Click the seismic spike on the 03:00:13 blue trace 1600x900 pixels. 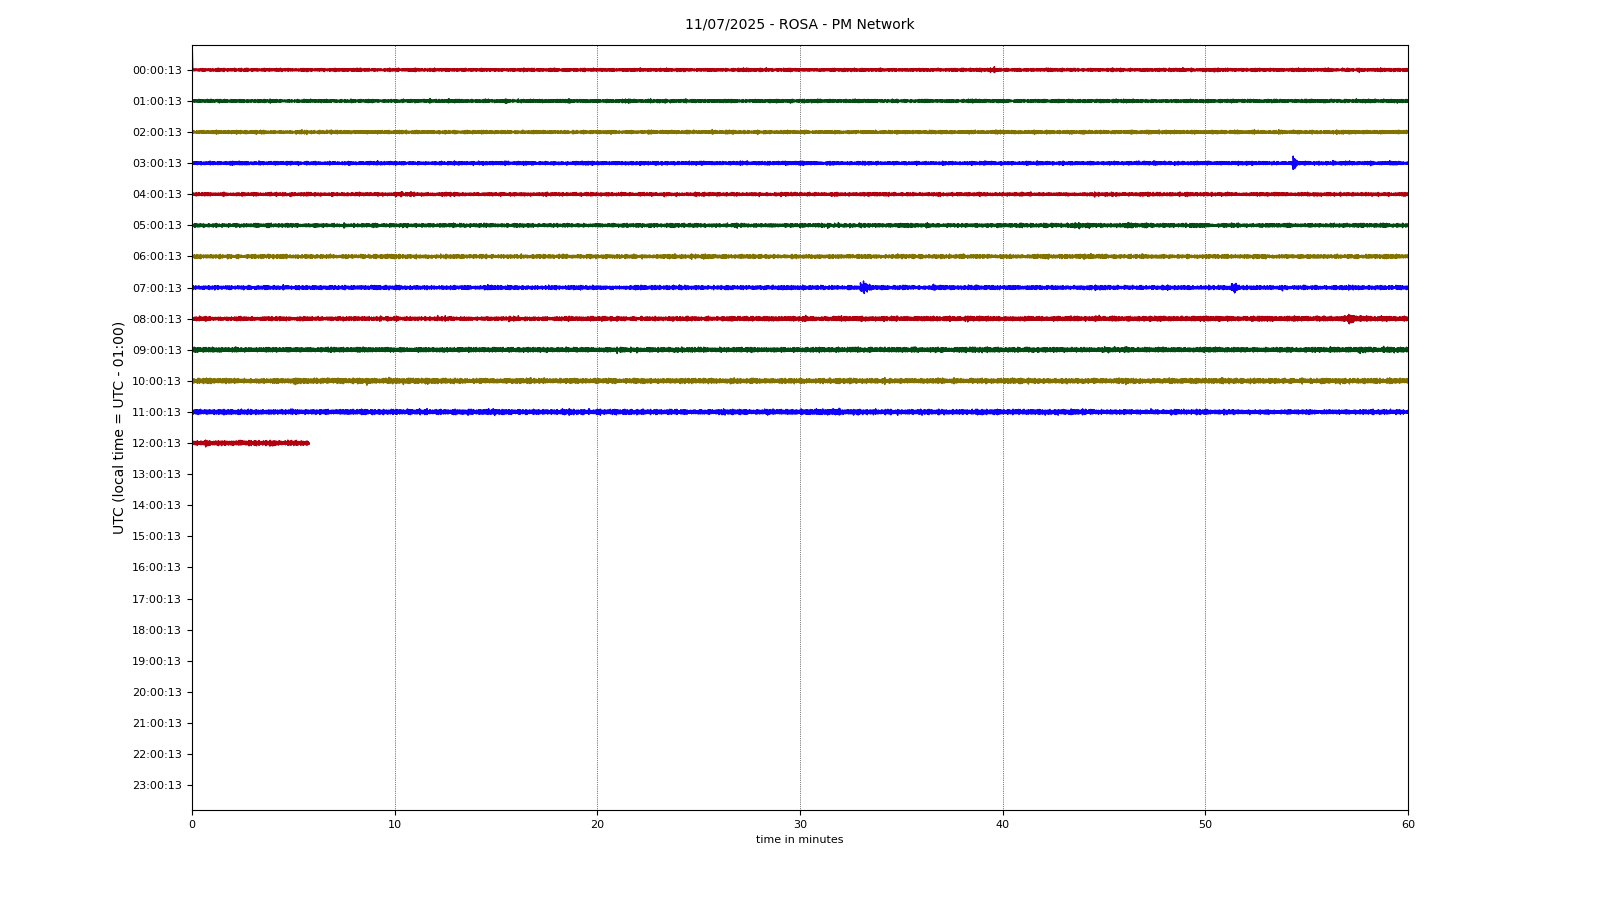(1294, 163)
